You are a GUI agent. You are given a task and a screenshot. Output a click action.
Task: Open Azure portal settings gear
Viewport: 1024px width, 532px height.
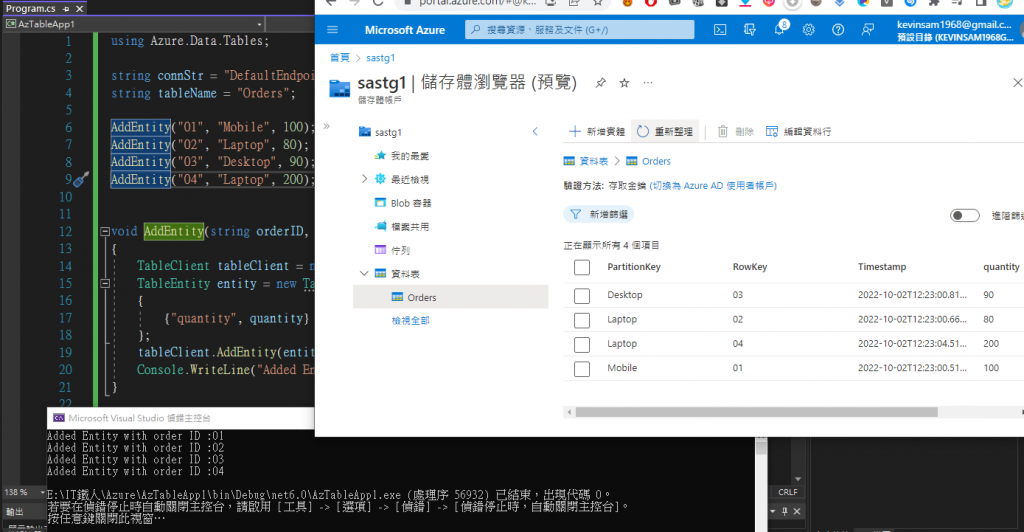point(808,30)
